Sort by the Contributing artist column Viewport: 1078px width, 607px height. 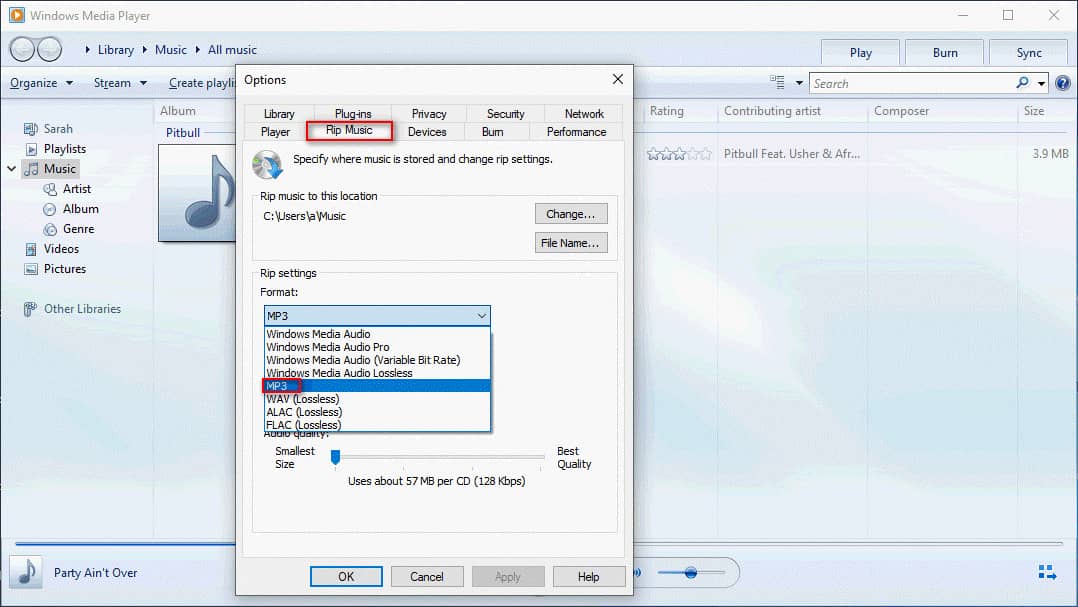click(772, 111)
